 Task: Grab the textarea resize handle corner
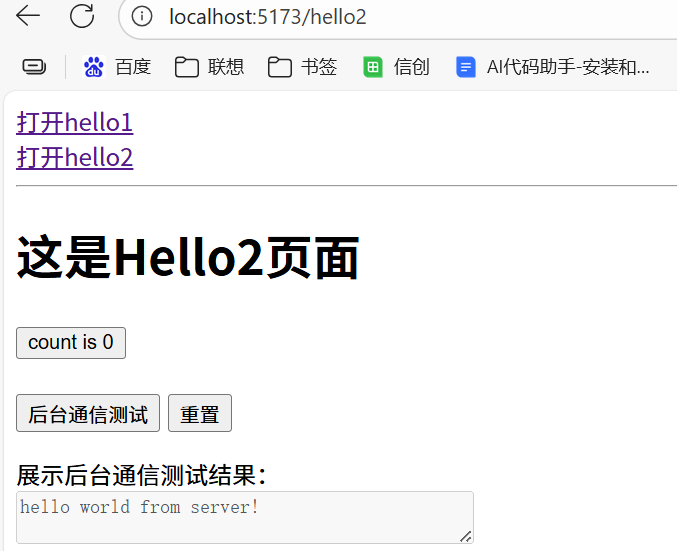pos(466,536)
